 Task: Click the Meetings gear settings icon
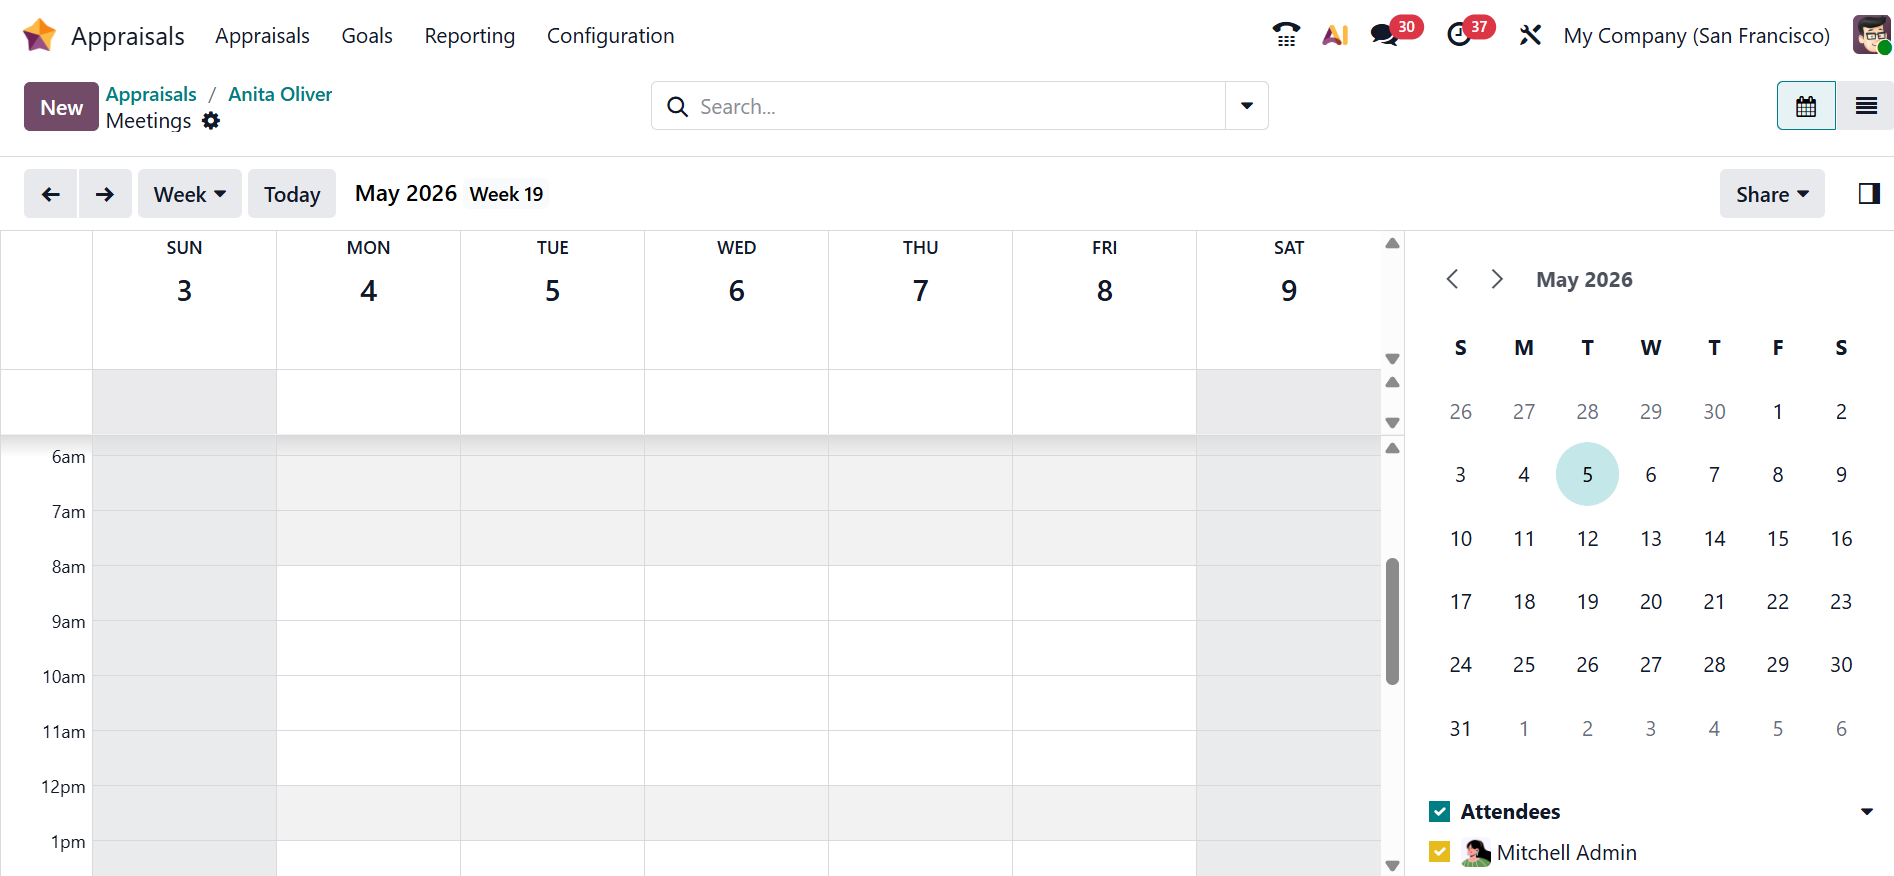[x=211, y=121]
